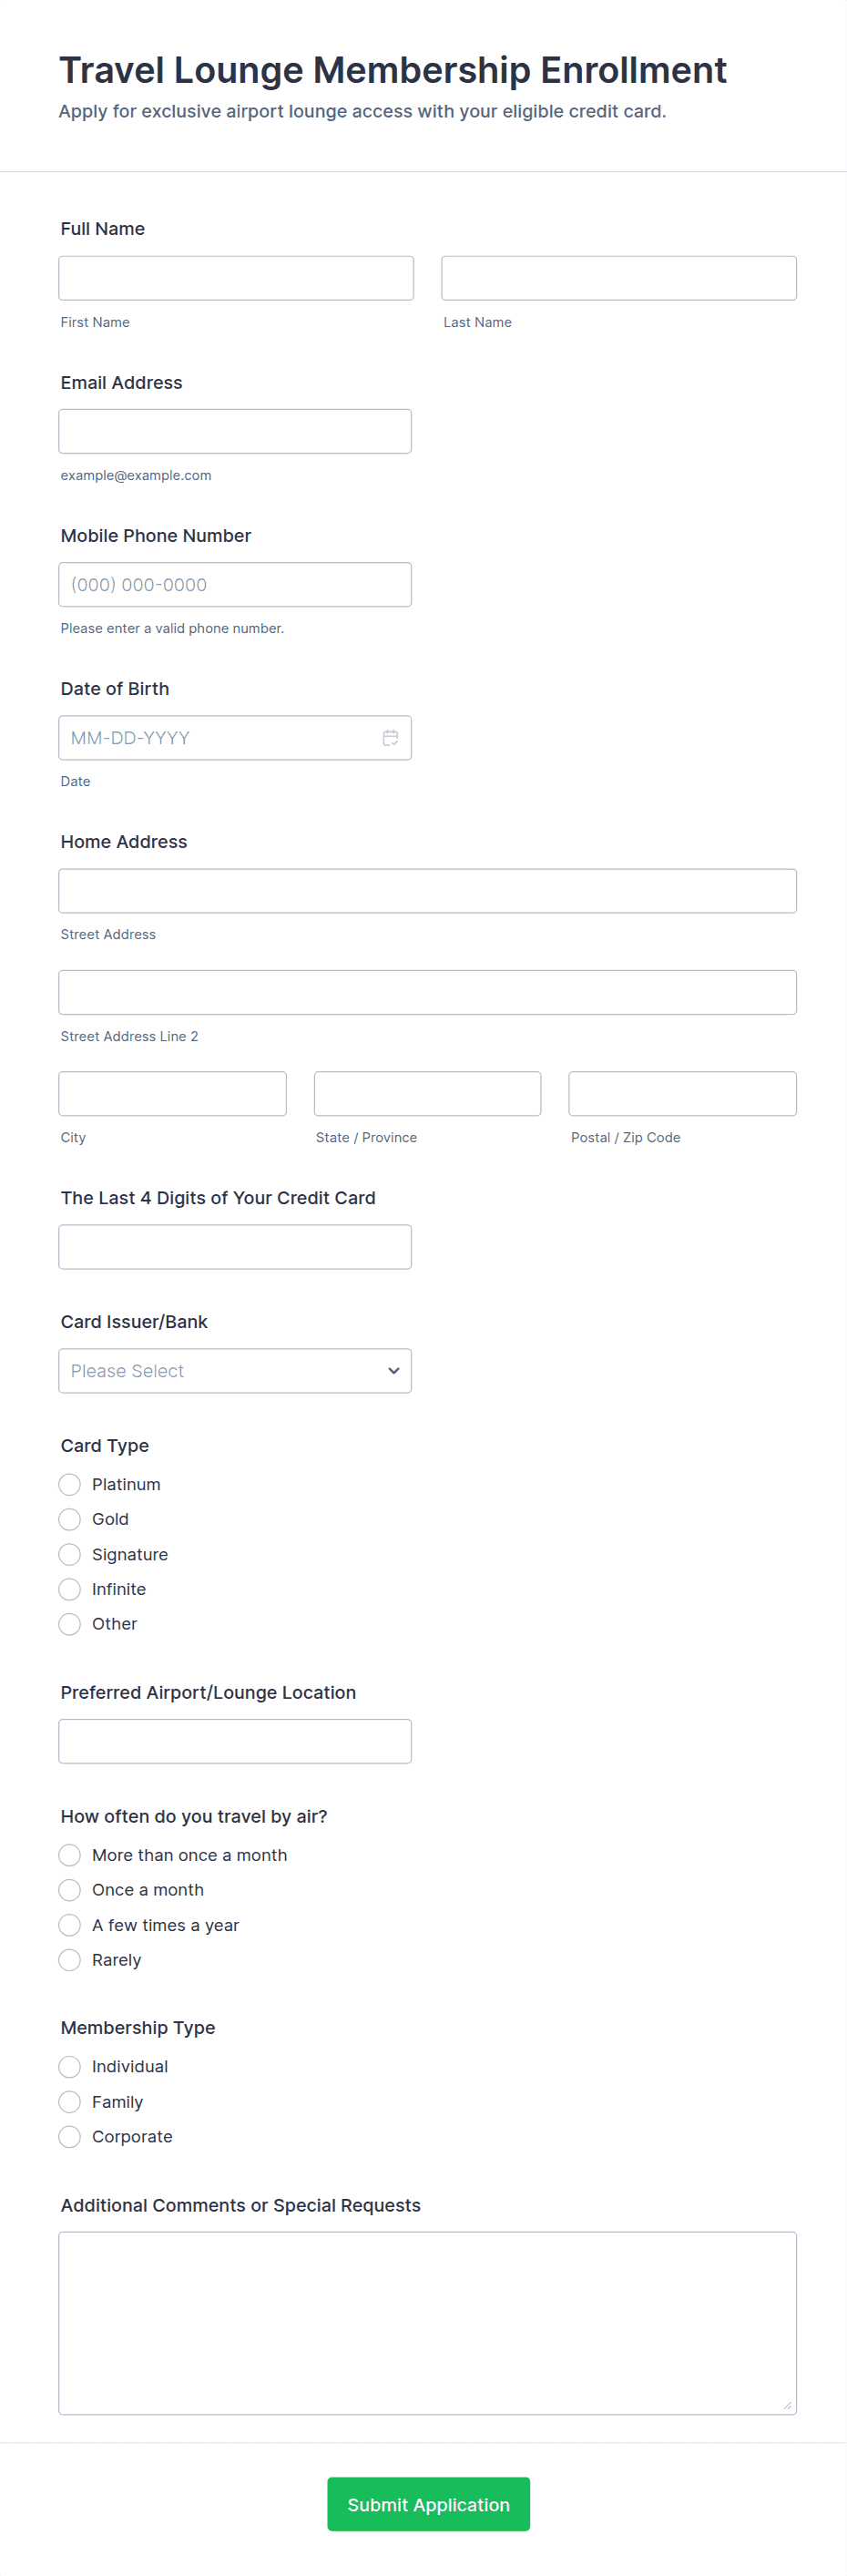This screenshot has height=2576, width=847.
Task: Click the Mobile Phone Number field
Action: tap(235, 585)
